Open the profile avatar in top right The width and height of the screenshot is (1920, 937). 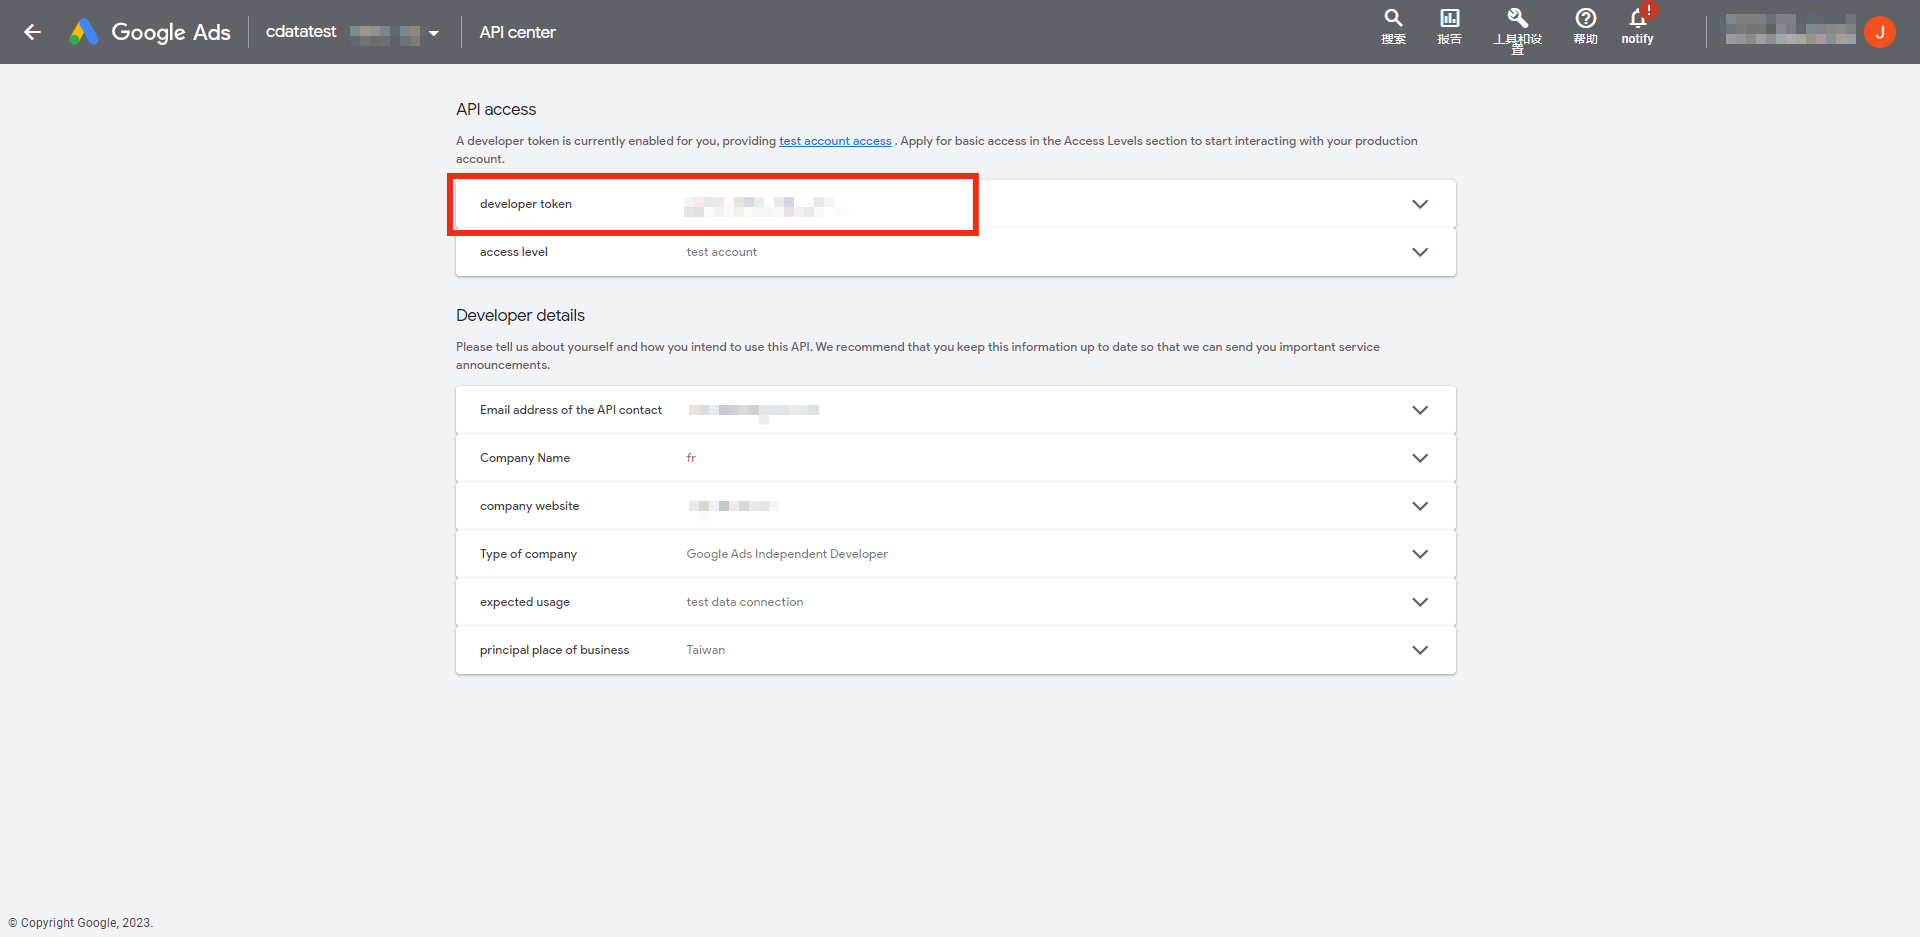click(1881, 31)
